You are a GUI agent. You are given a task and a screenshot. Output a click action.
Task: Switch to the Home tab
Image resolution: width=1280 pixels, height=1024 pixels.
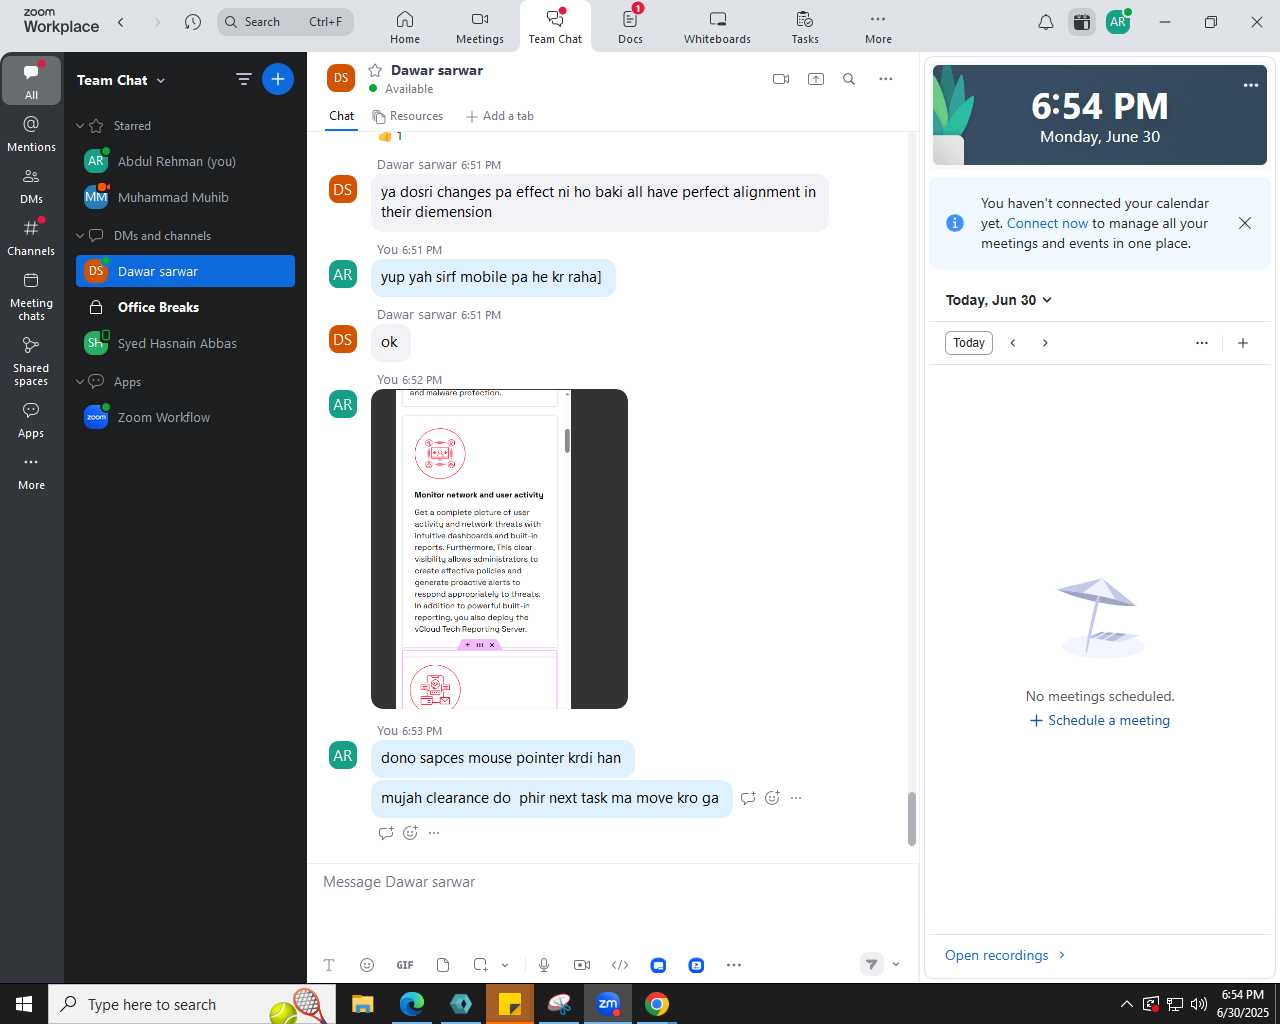pos(405,27)
